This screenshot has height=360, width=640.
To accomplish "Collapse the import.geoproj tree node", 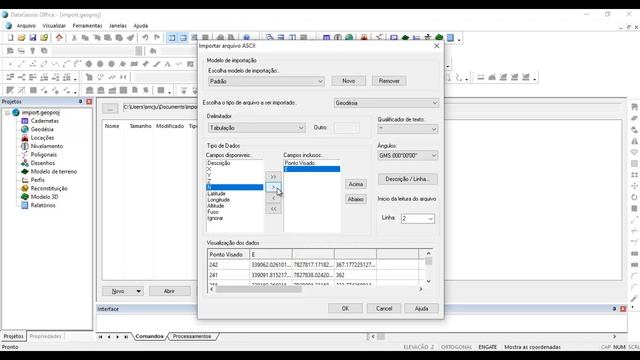I will coord(7,113).
